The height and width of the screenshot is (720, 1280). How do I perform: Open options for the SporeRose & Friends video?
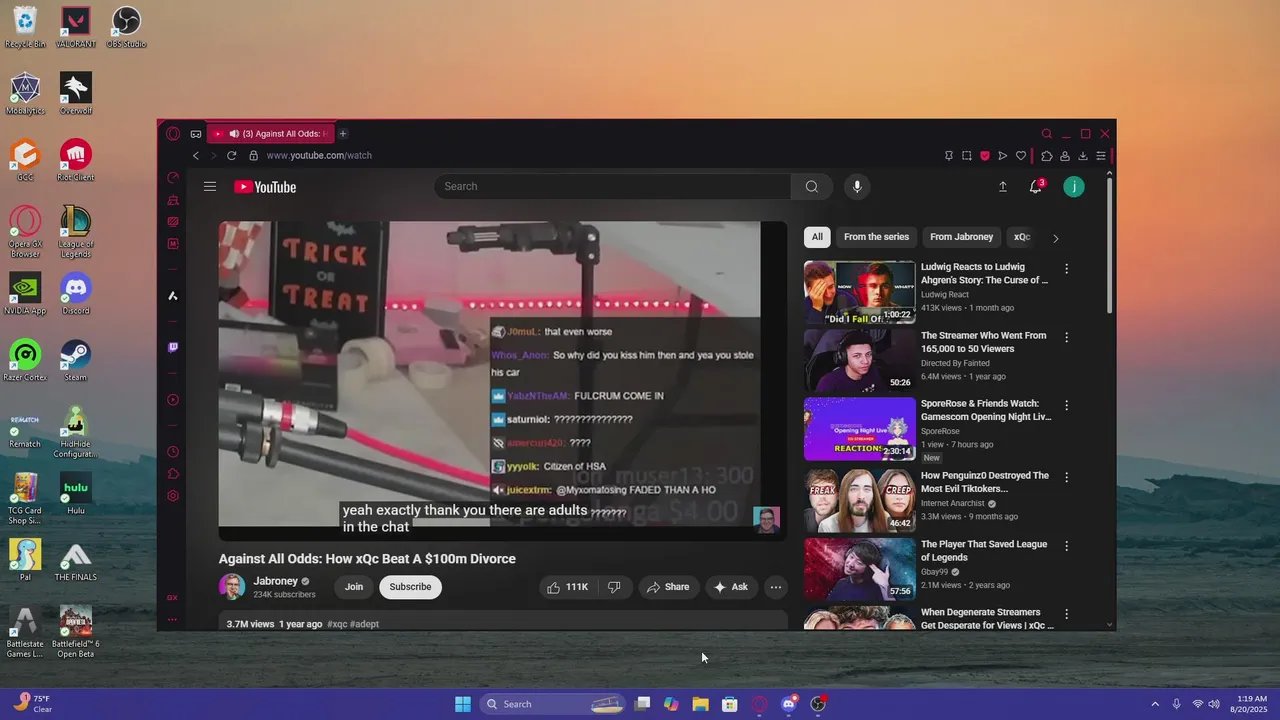1066,406
